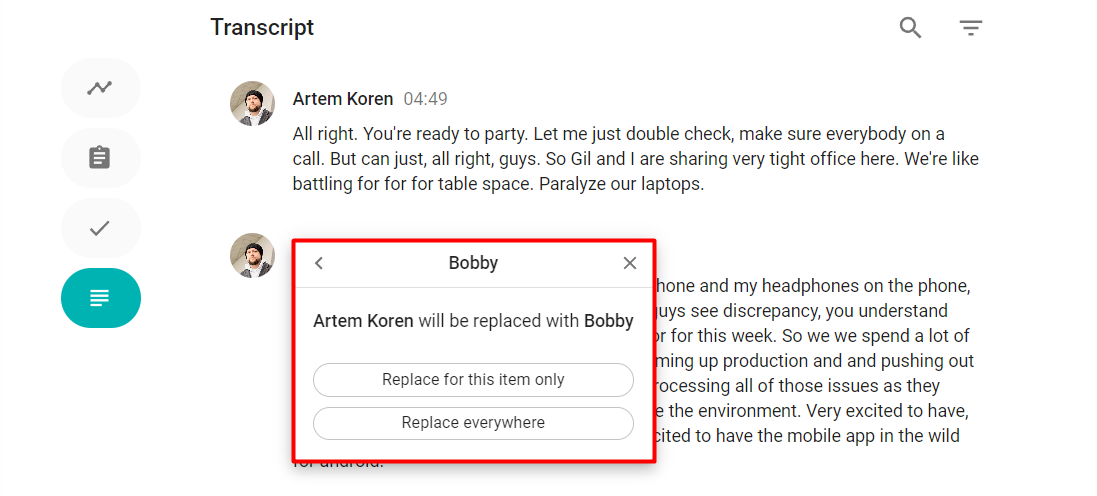Open the analytics trend sidebar icon
This screenshot has width=1097, height=496.
[100, 88]
